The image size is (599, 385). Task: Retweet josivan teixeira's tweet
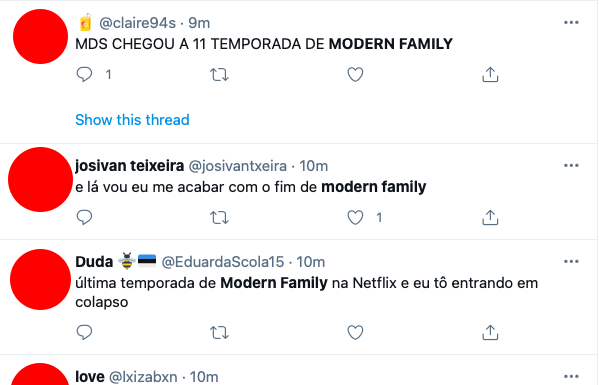(219, 218)
